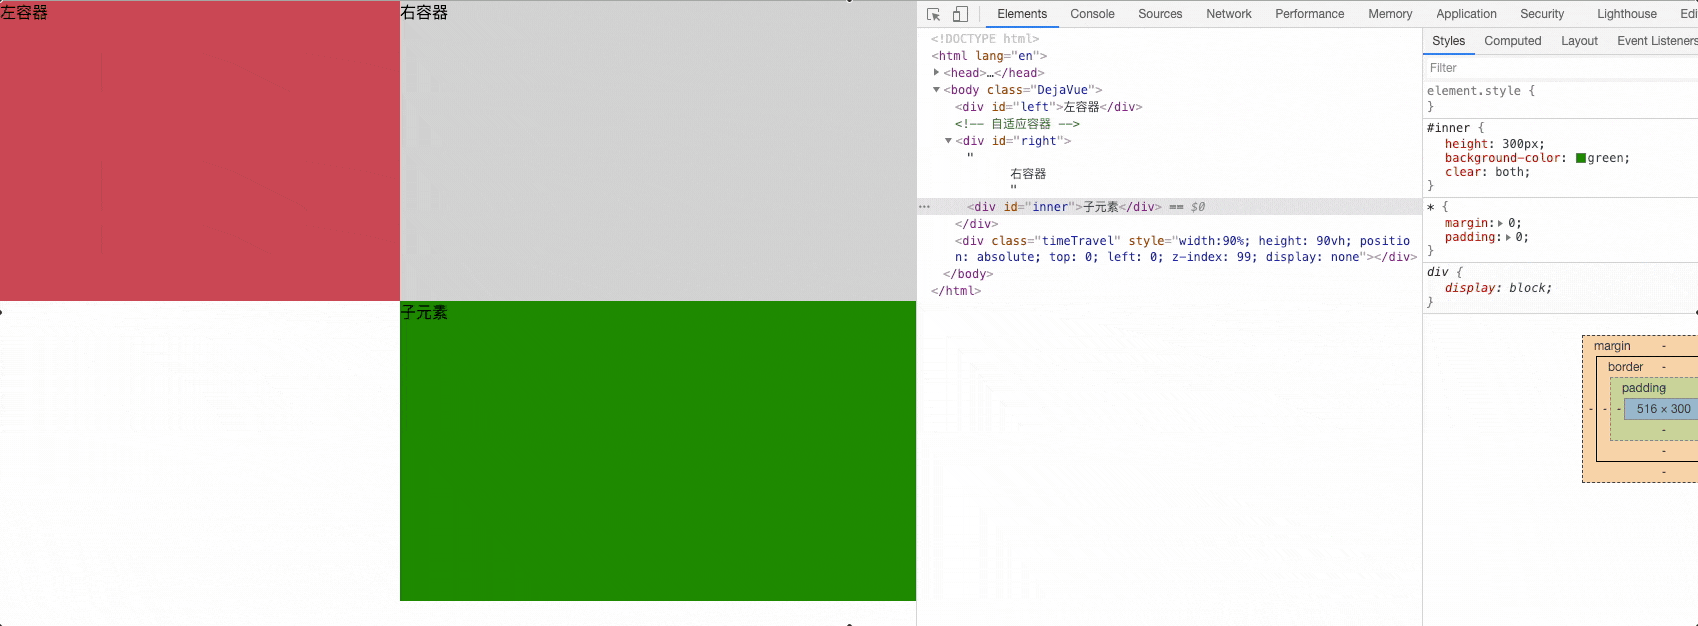This screenshot has height=626, width=1698.
Task: Open the green background-color swatch
Action: [1581, 158]
